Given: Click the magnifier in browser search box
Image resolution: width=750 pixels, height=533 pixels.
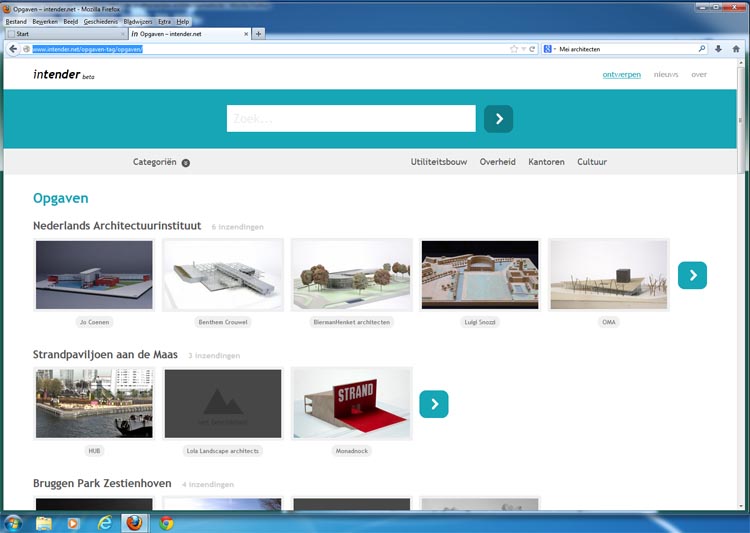Looking at the screenshot, I should [x=702, y=49].
